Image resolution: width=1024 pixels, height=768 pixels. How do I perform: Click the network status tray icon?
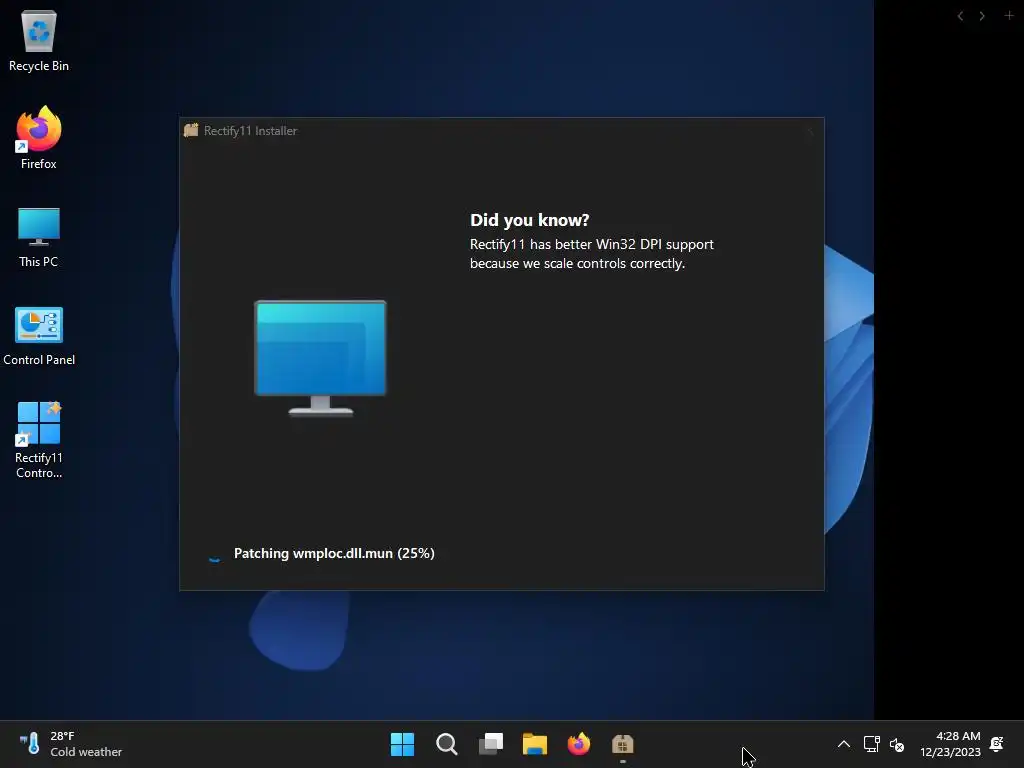871,744
